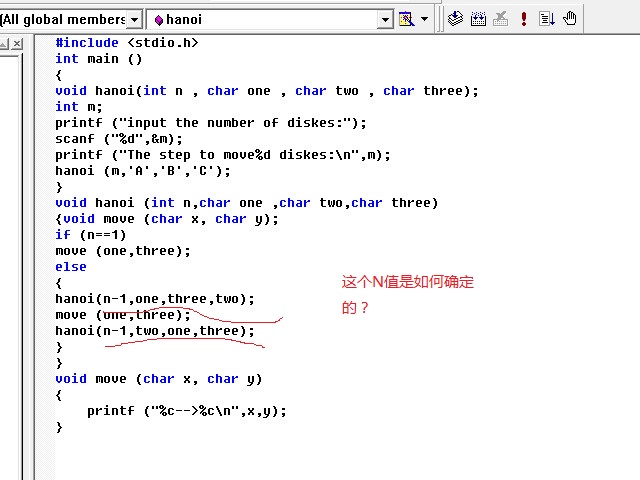
Task: Click the int main () line
Action: pos(98,58)
